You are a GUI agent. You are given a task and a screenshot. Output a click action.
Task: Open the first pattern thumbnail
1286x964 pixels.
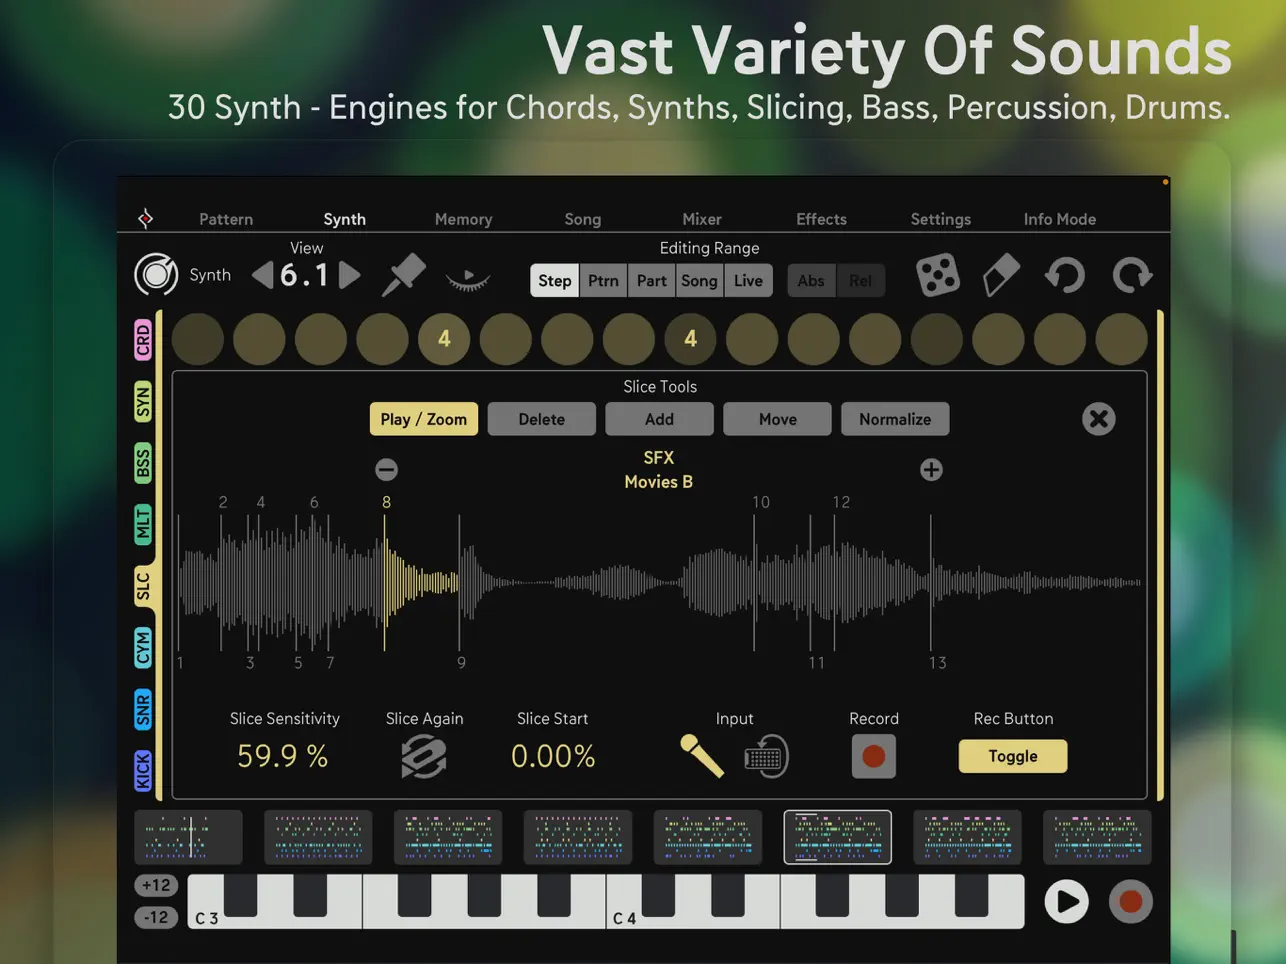pos(188,837)
